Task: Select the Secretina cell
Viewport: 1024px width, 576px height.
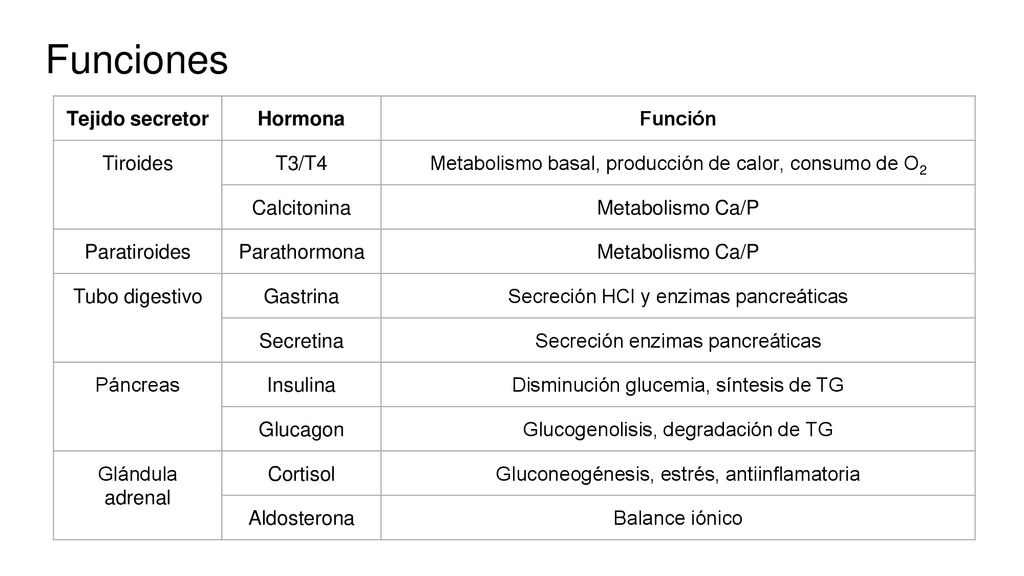Action: (x=301, y=340)
